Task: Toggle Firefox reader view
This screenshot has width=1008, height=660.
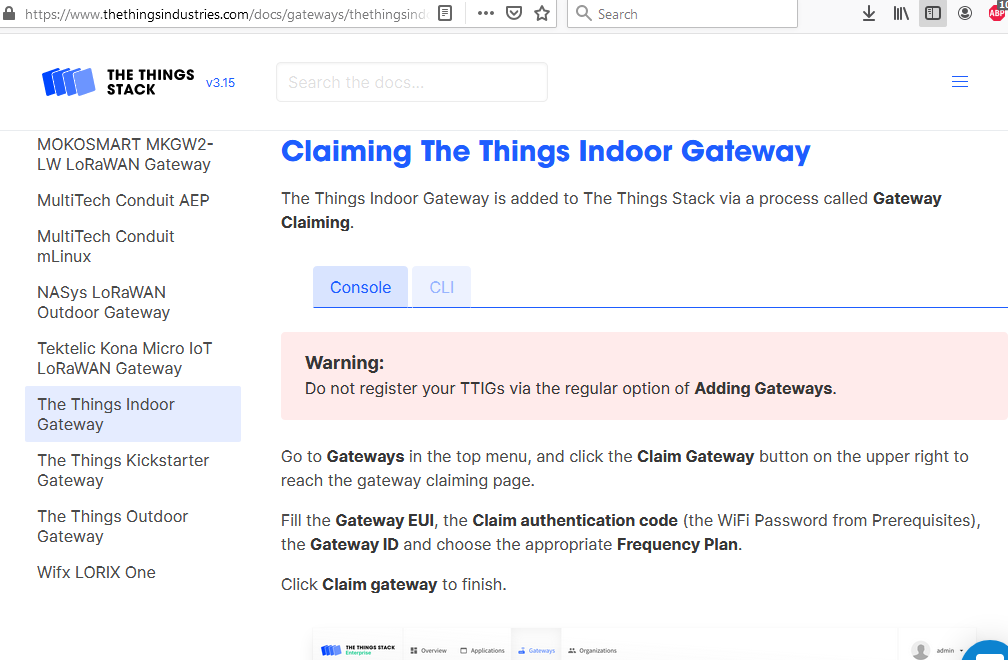Action: click(x=445, y=14)
